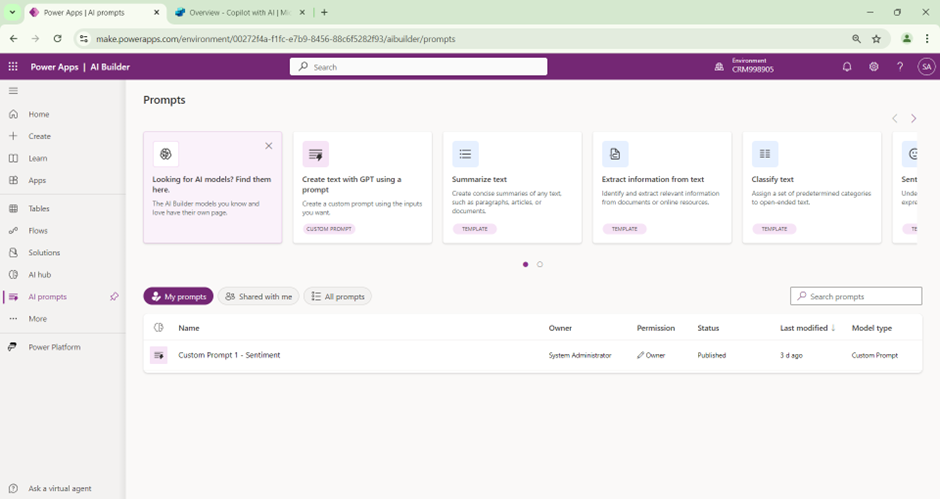Switch to All prompts filter
Viewport: 940px width, 499px height.
tap(337, 297)
